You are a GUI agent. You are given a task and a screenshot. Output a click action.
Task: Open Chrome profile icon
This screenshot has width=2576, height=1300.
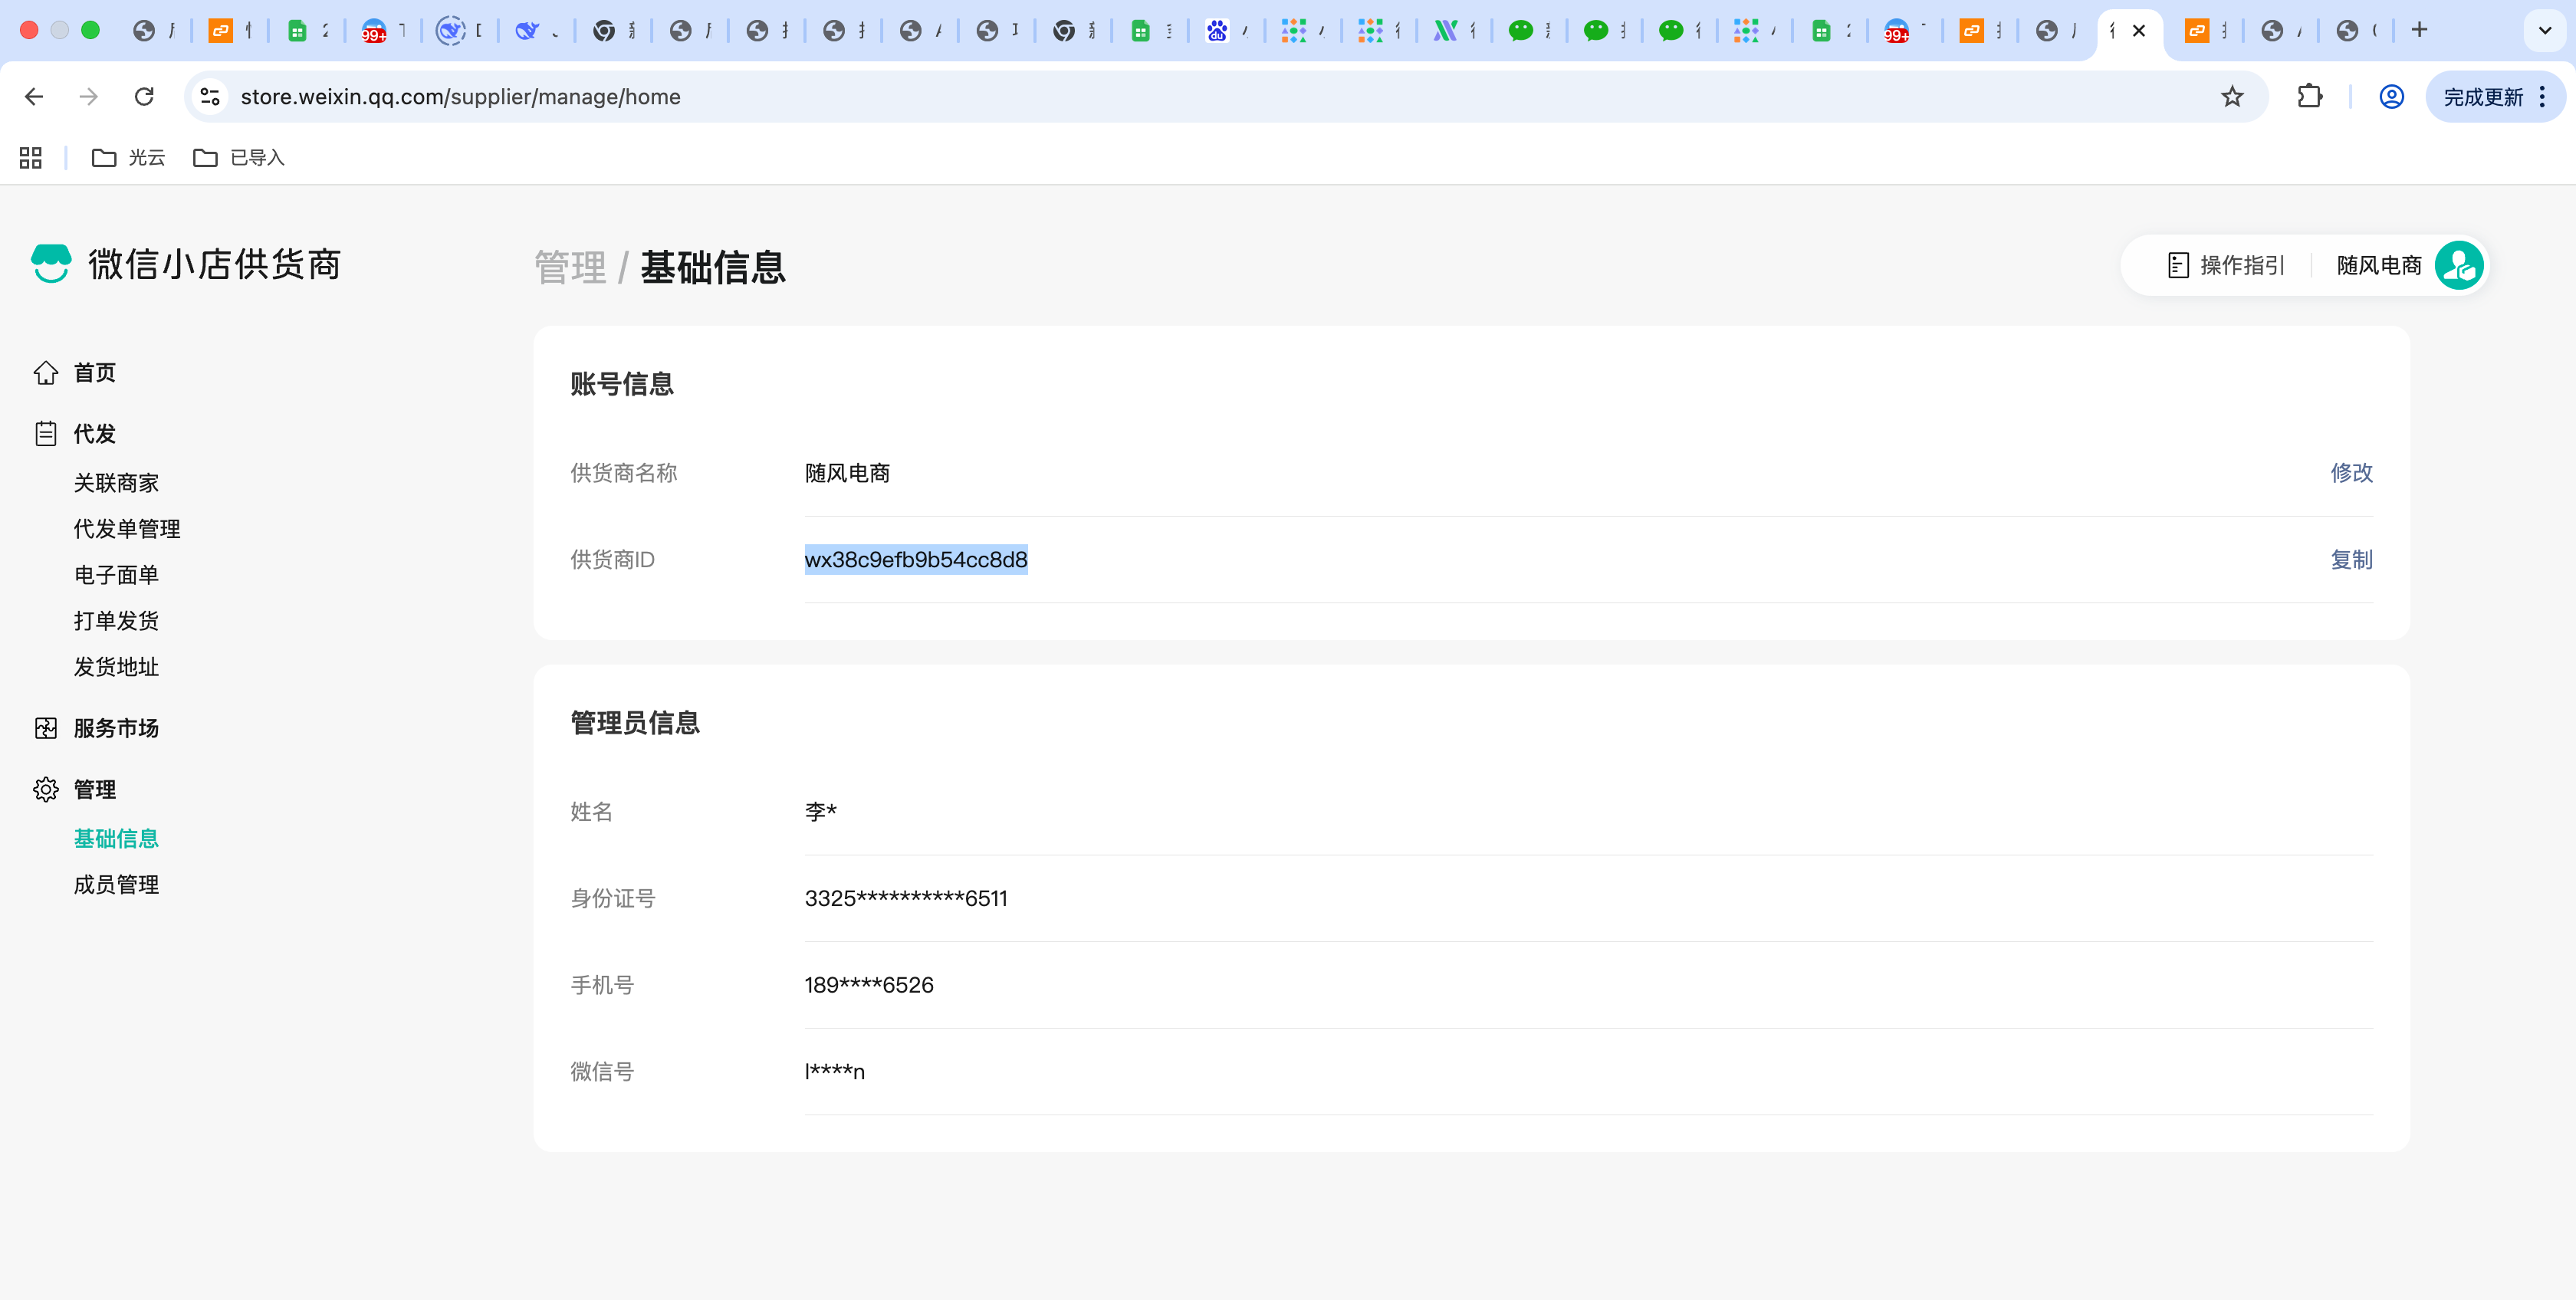(2391, 97)
